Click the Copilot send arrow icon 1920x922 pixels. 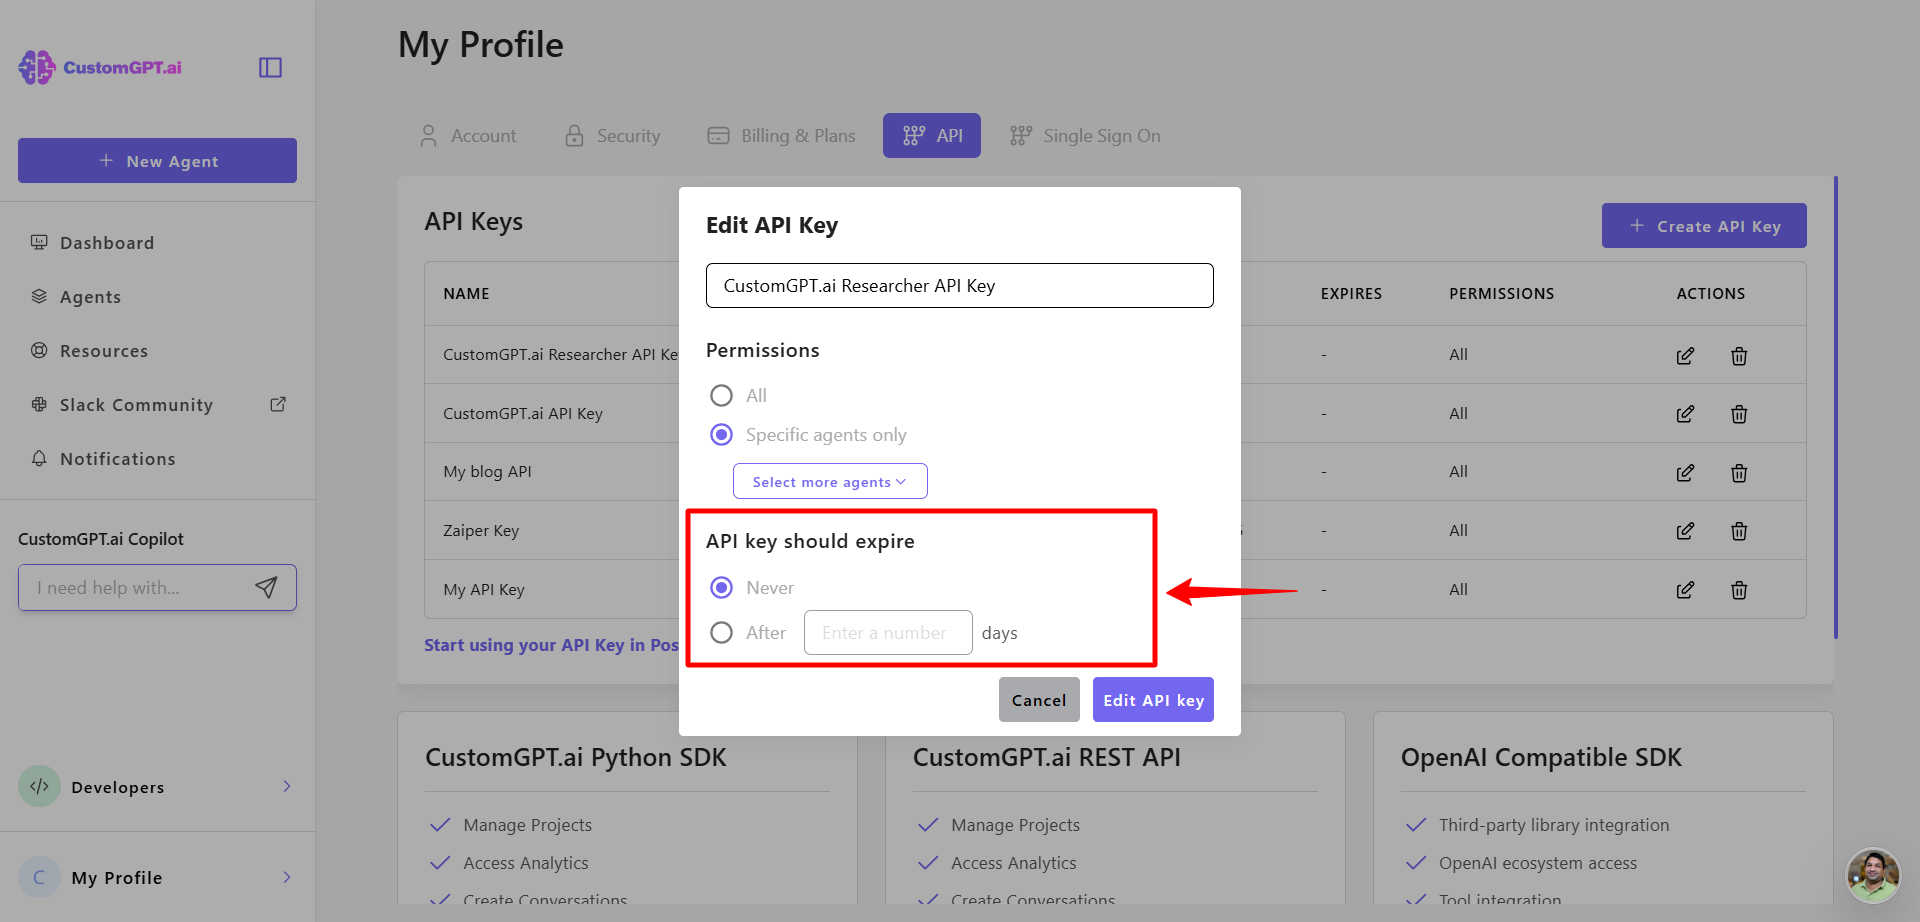click(x=266, y=588)
